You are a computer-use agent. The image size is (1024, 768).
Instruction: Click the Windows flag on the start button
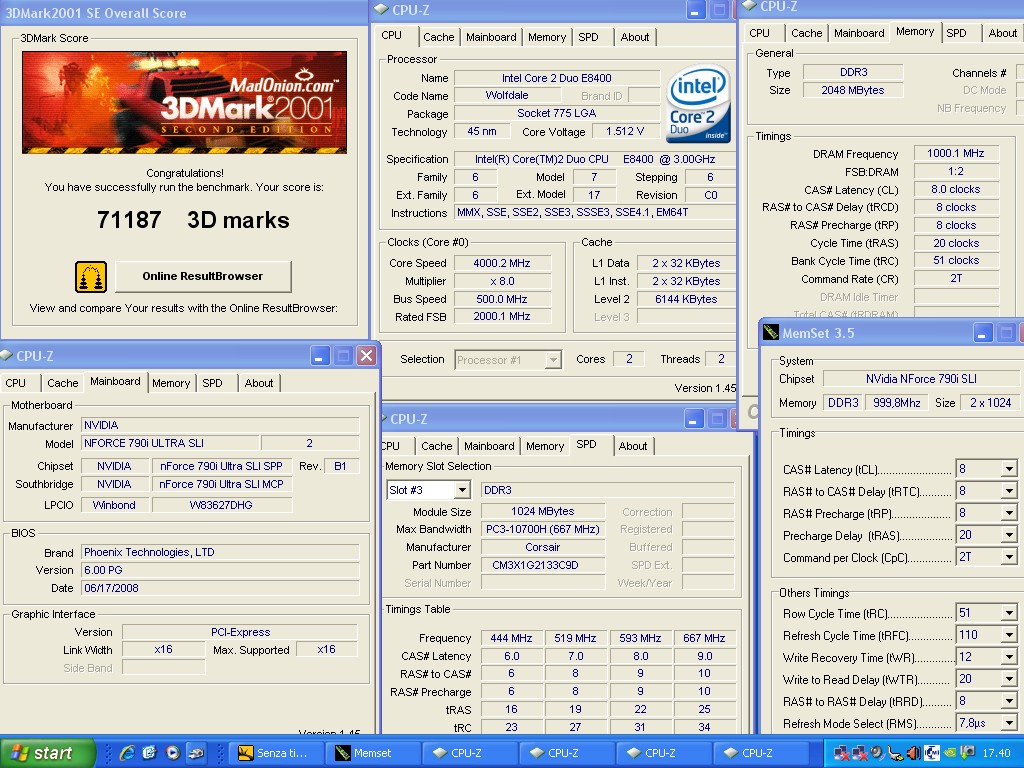coord(19,753)
